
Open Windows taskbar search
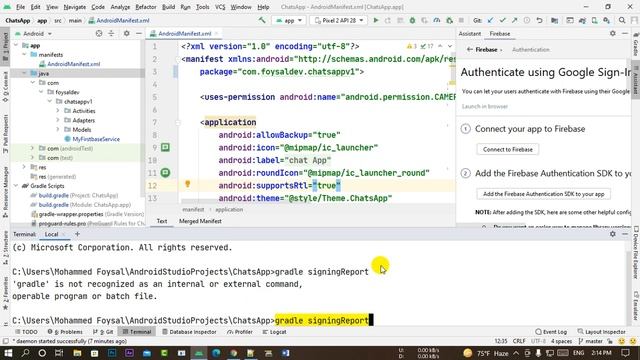[x=25, y=353]
